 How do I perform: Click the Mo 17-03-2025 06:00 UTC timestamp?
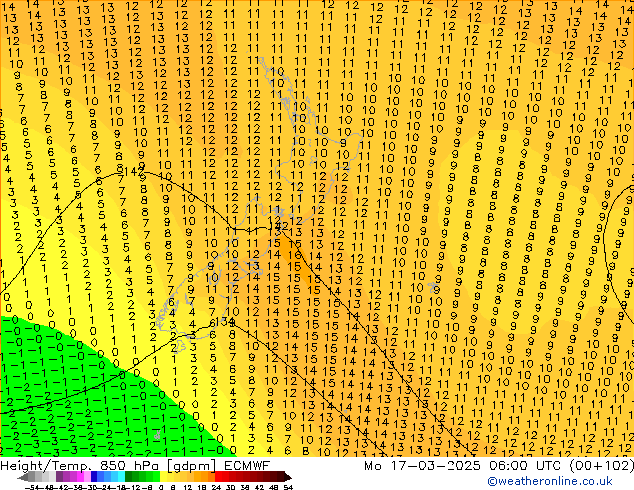499,465
